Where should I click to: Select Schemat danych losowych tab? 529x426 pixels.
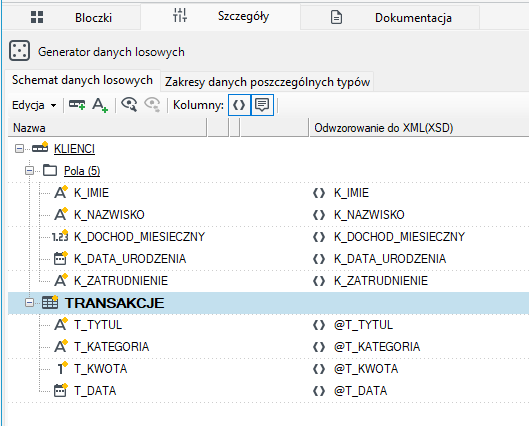tap(82, 80)
